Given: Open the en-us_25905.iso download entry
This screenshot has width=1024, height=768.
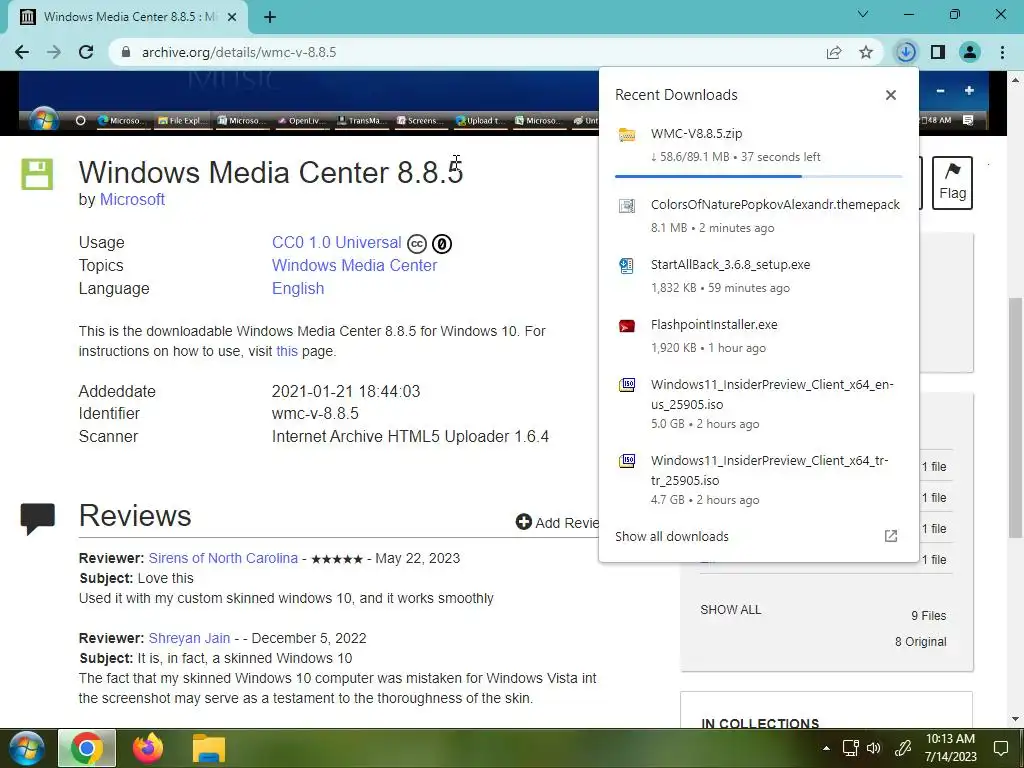Looking at the screenshot, I should click(758, 404).
